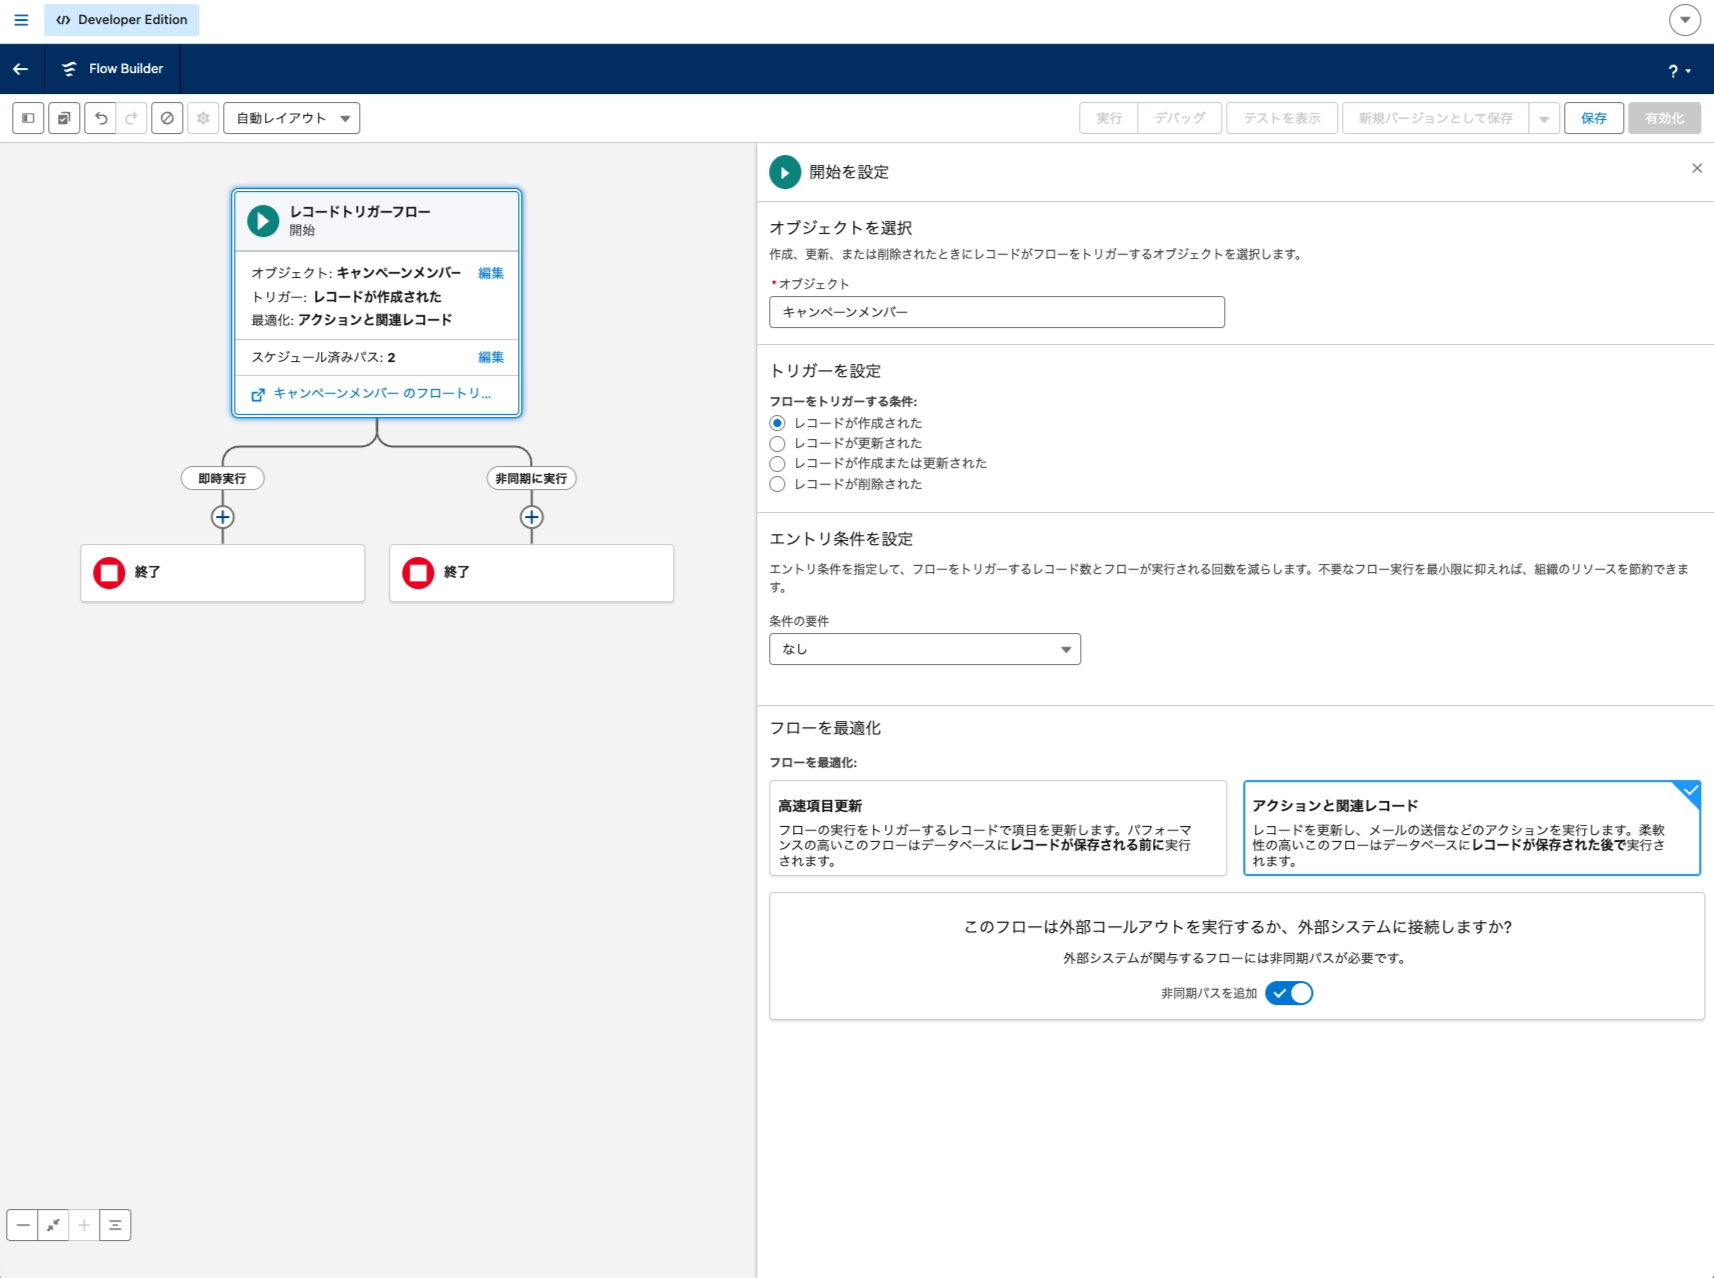Screen dimensions: 1714x1278
Task: Click the circle-slash toolbar icon
Action: pyautogui.click(x=167, y=118)
